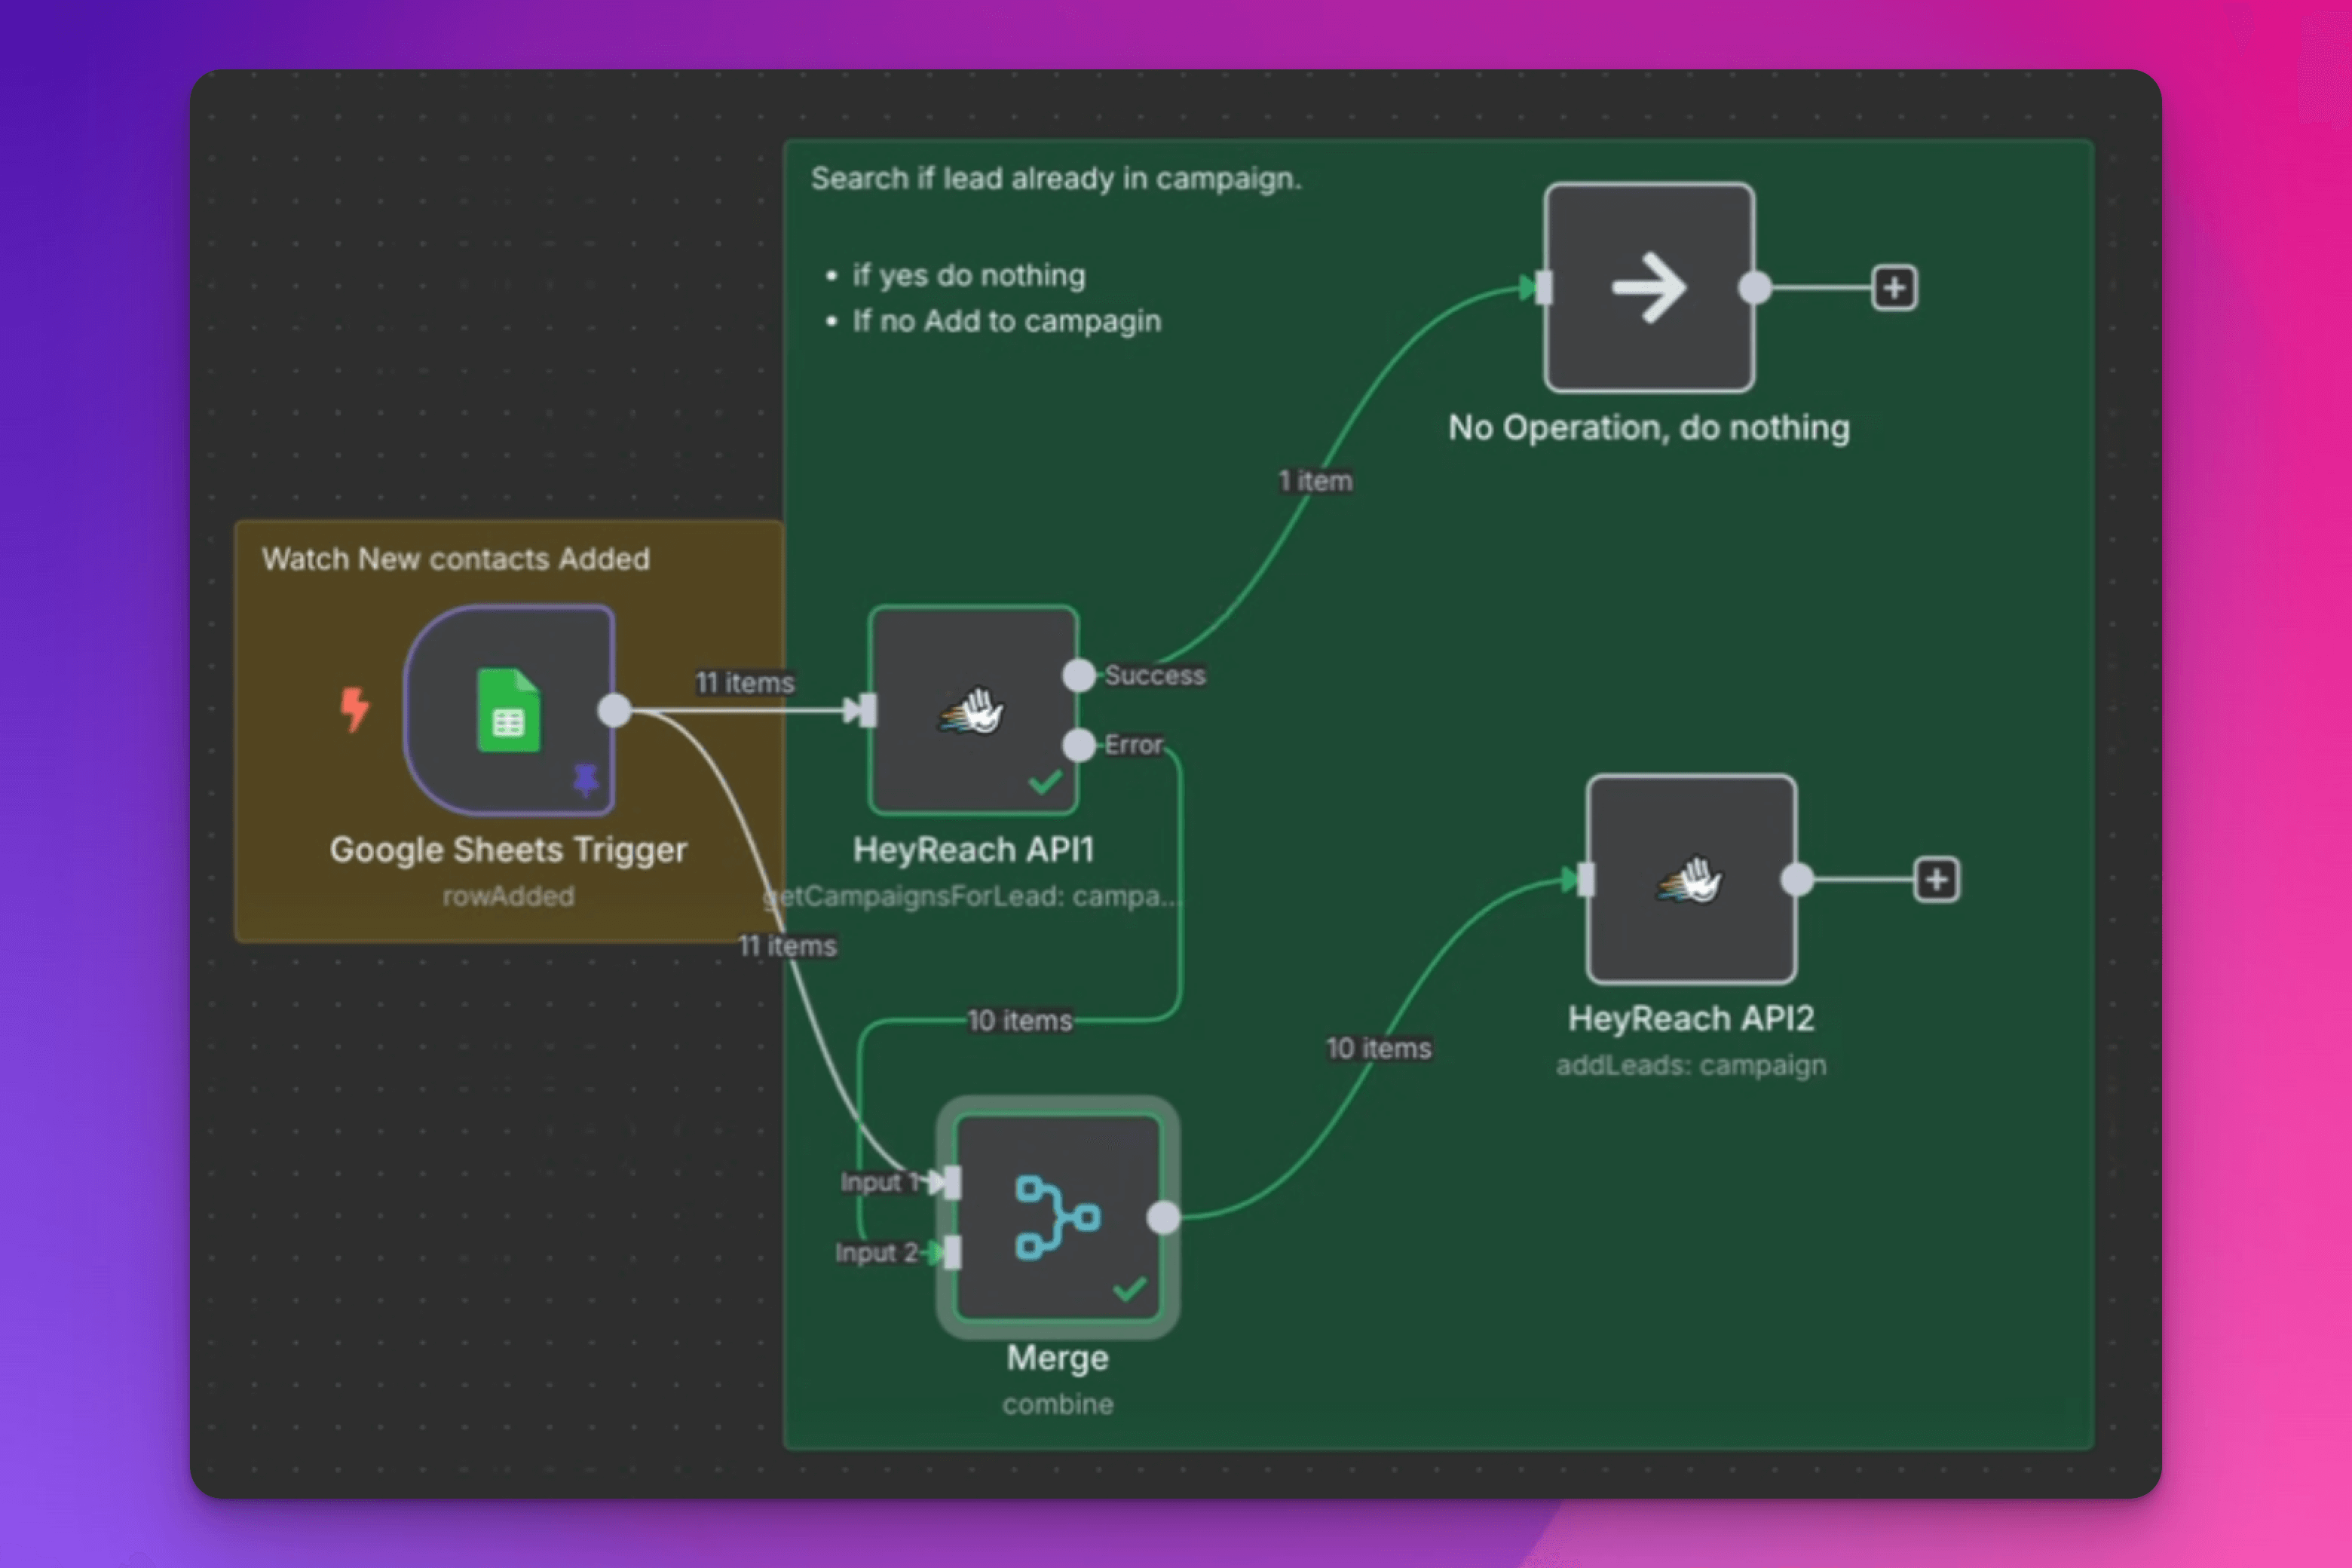Click the '10 items' label toward HeyReach API2

(x=1379, y=1048)
